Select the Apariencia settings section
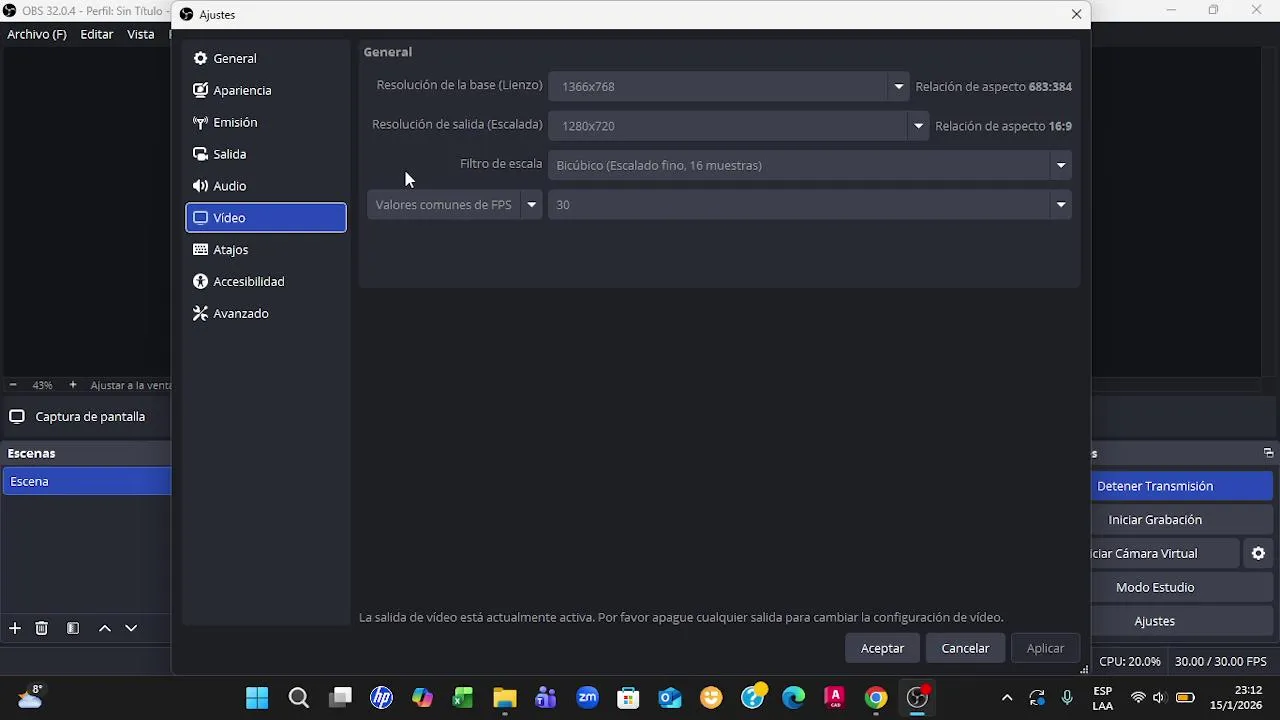Screen dimensions: 1280x720 265,90
